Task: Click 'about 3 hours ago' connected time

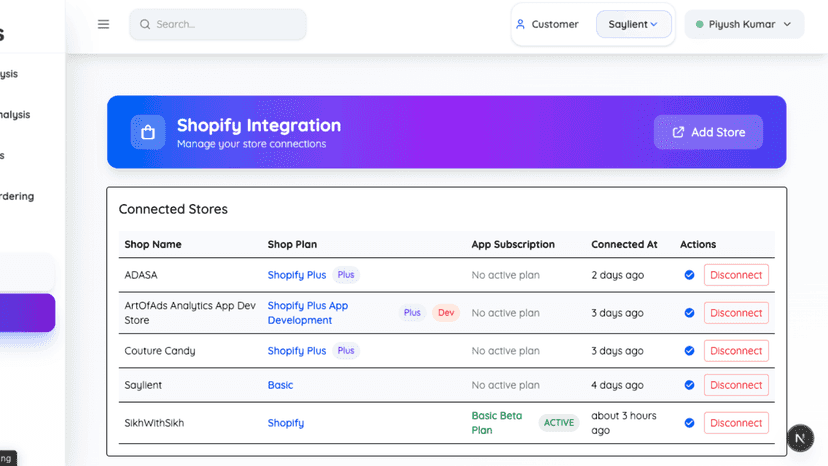Action: (624, 423)
